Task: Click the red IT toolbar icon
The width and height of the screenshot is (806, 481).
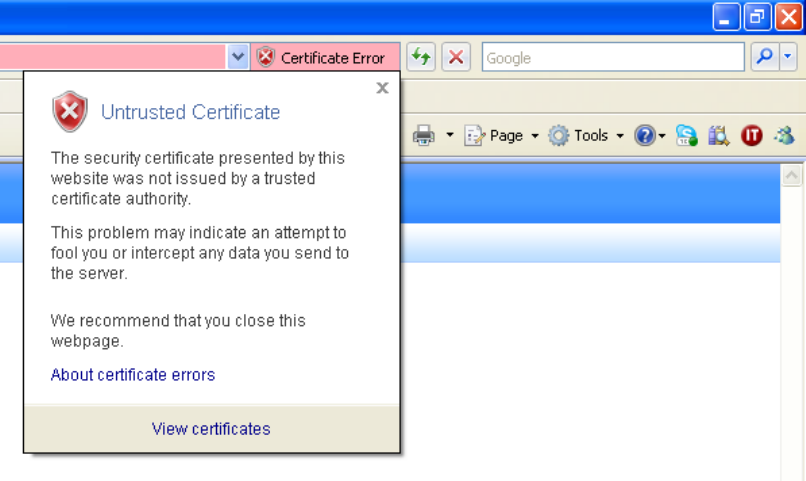Action: pos(752,136)
